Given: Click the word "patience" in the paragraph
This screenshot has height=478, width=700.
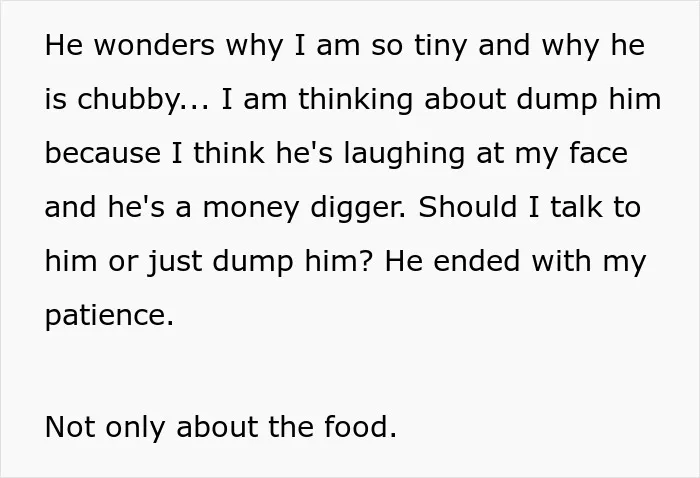Looking at the screenshot, I should pyautogui.click(x=106, y=316).
